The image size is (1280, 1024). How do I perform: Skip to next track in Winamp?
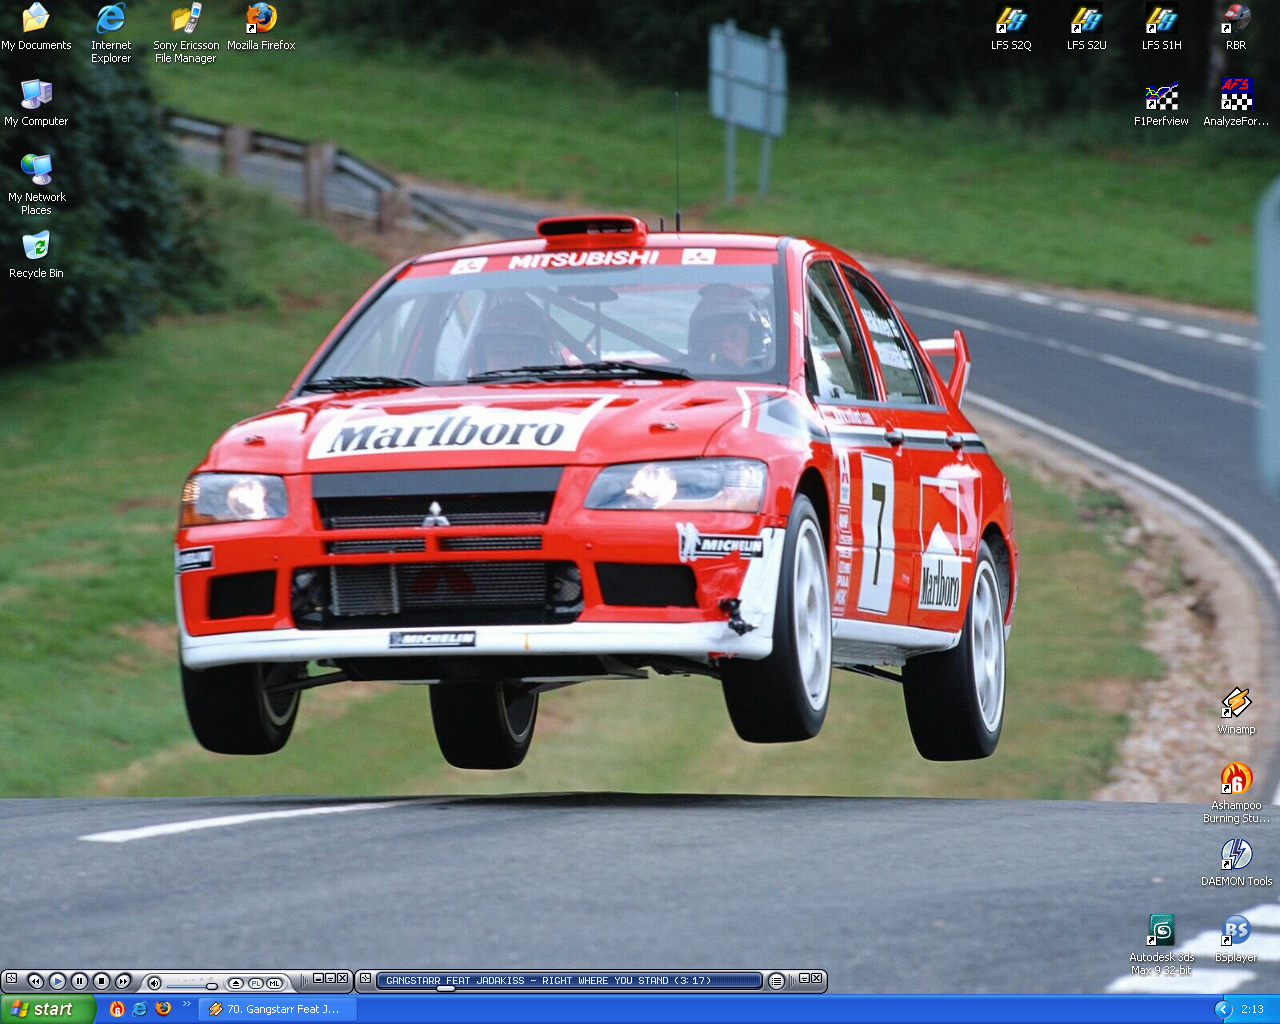click(x=123, y=982)
